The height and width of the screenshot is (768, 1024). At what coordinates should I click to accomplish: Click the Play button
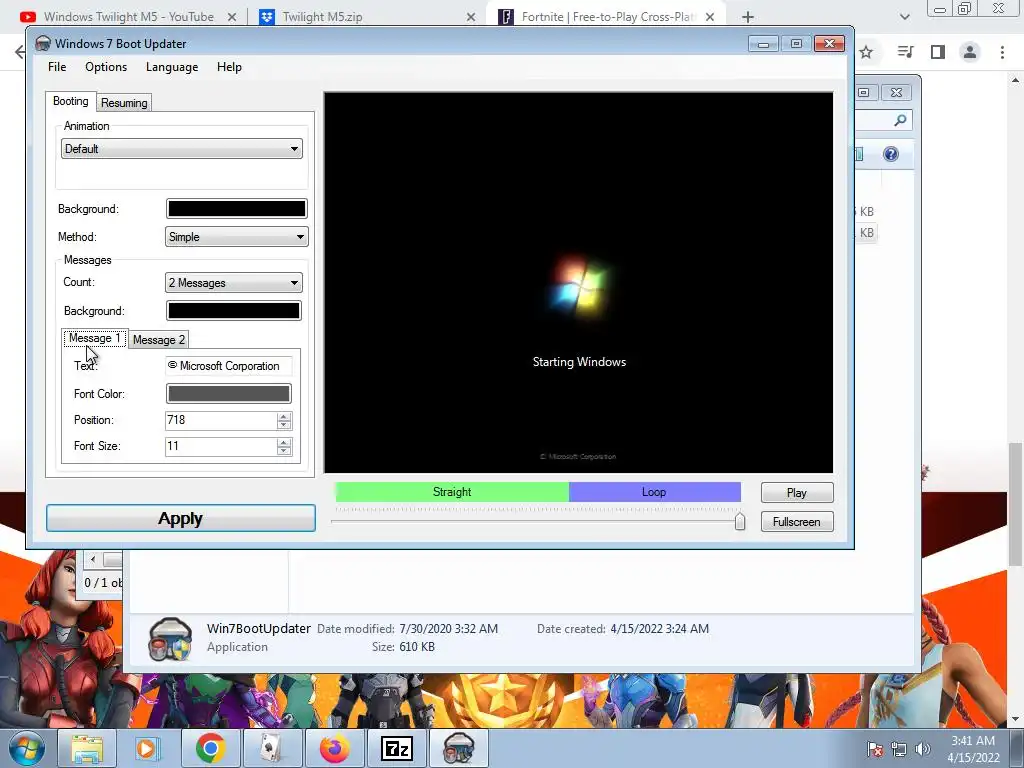(797, 492)
